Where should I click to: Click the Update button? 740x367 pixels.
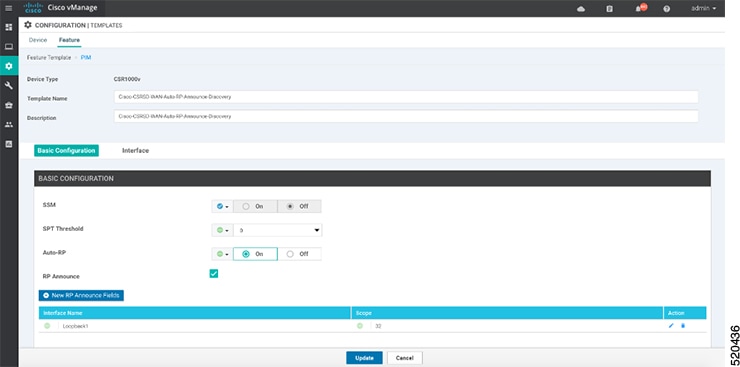pos(364,358)
